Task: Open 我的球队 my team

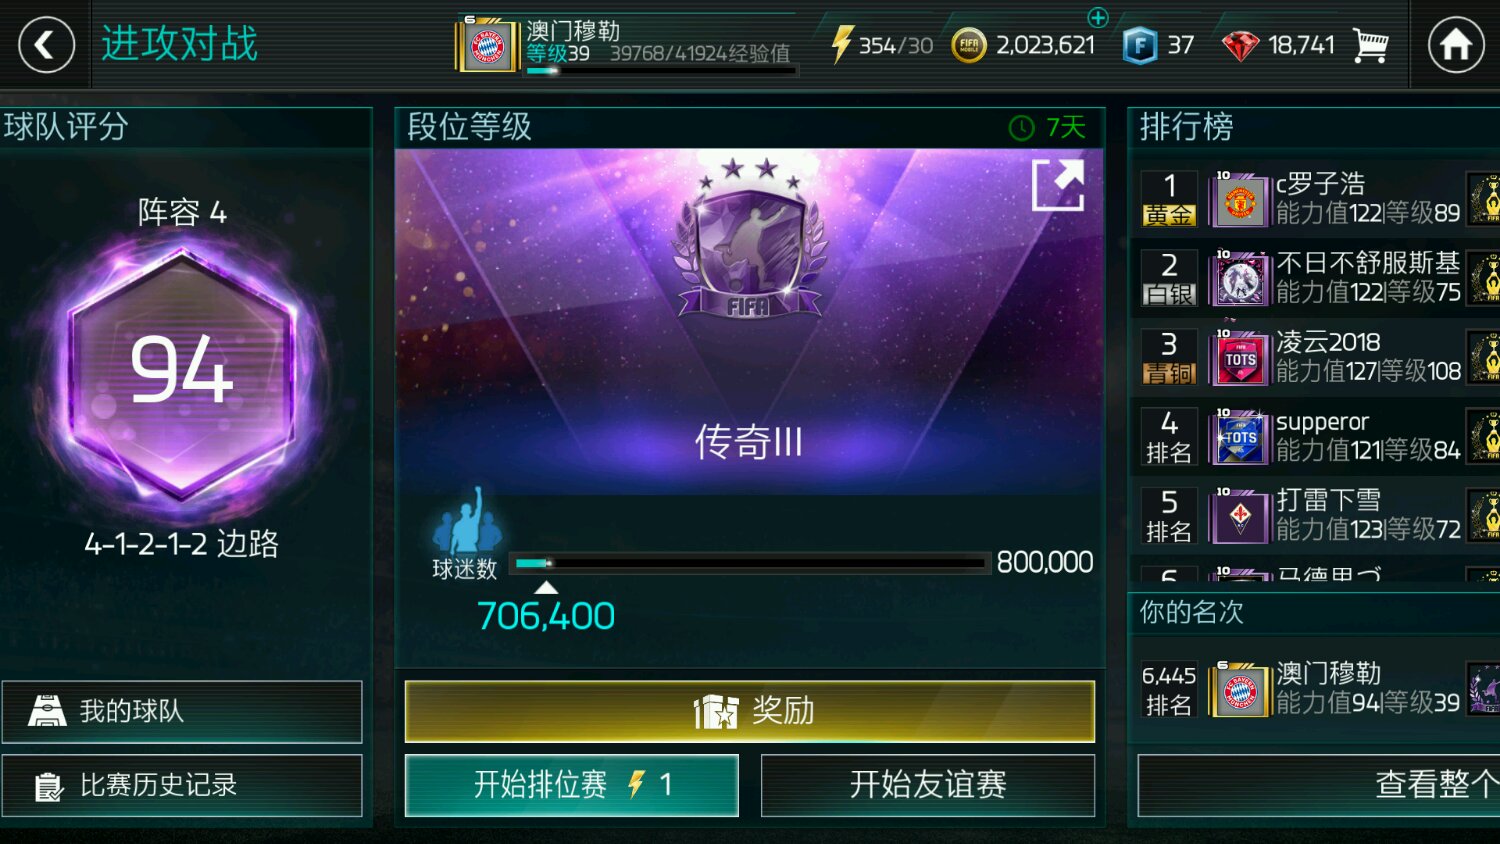Action: pos(182,711)
